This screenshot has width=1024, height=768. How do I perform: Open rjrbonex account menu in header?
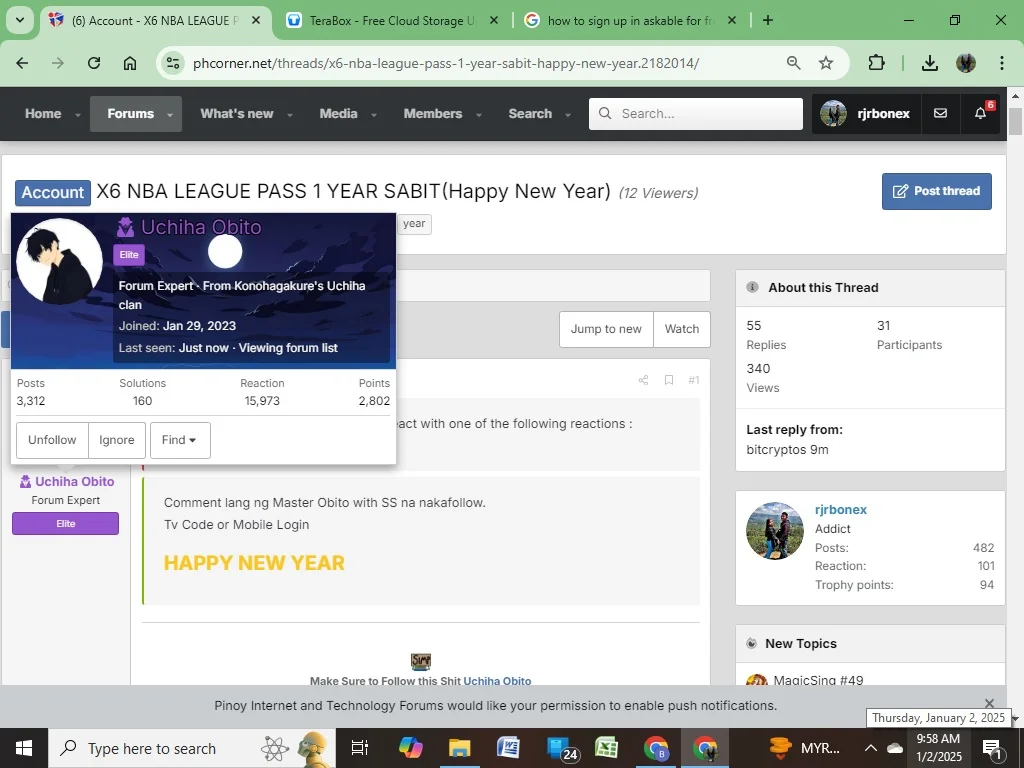point(866,114)
